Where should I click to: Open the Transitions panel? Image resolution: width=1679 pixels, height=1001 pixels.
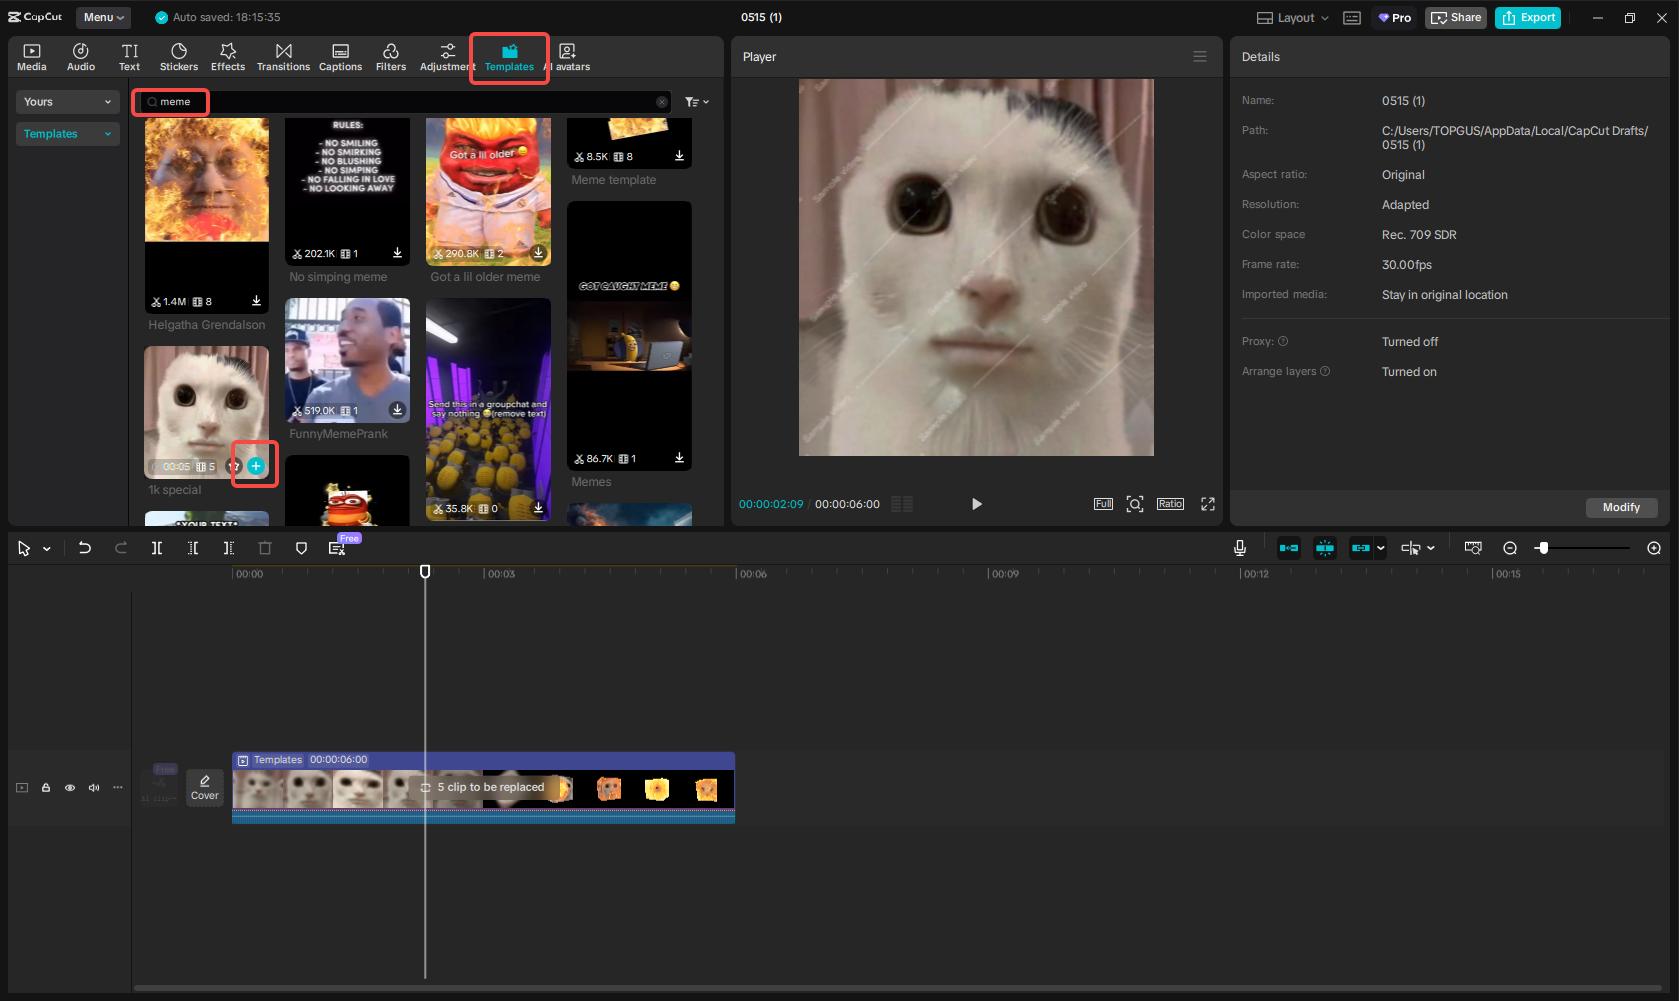pyautogui.click(x=283, y=57)
